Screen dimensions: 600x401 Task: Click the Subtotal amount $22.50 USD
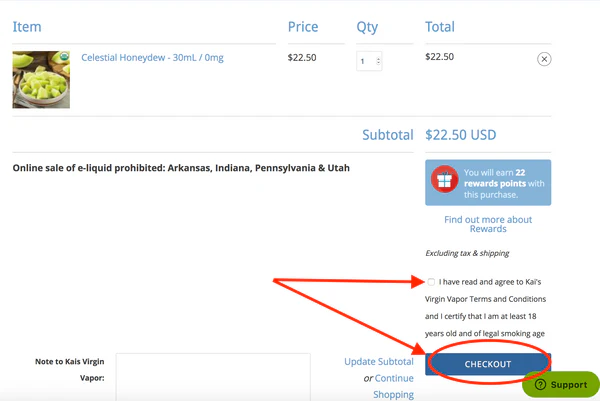(x=460, y=134)
